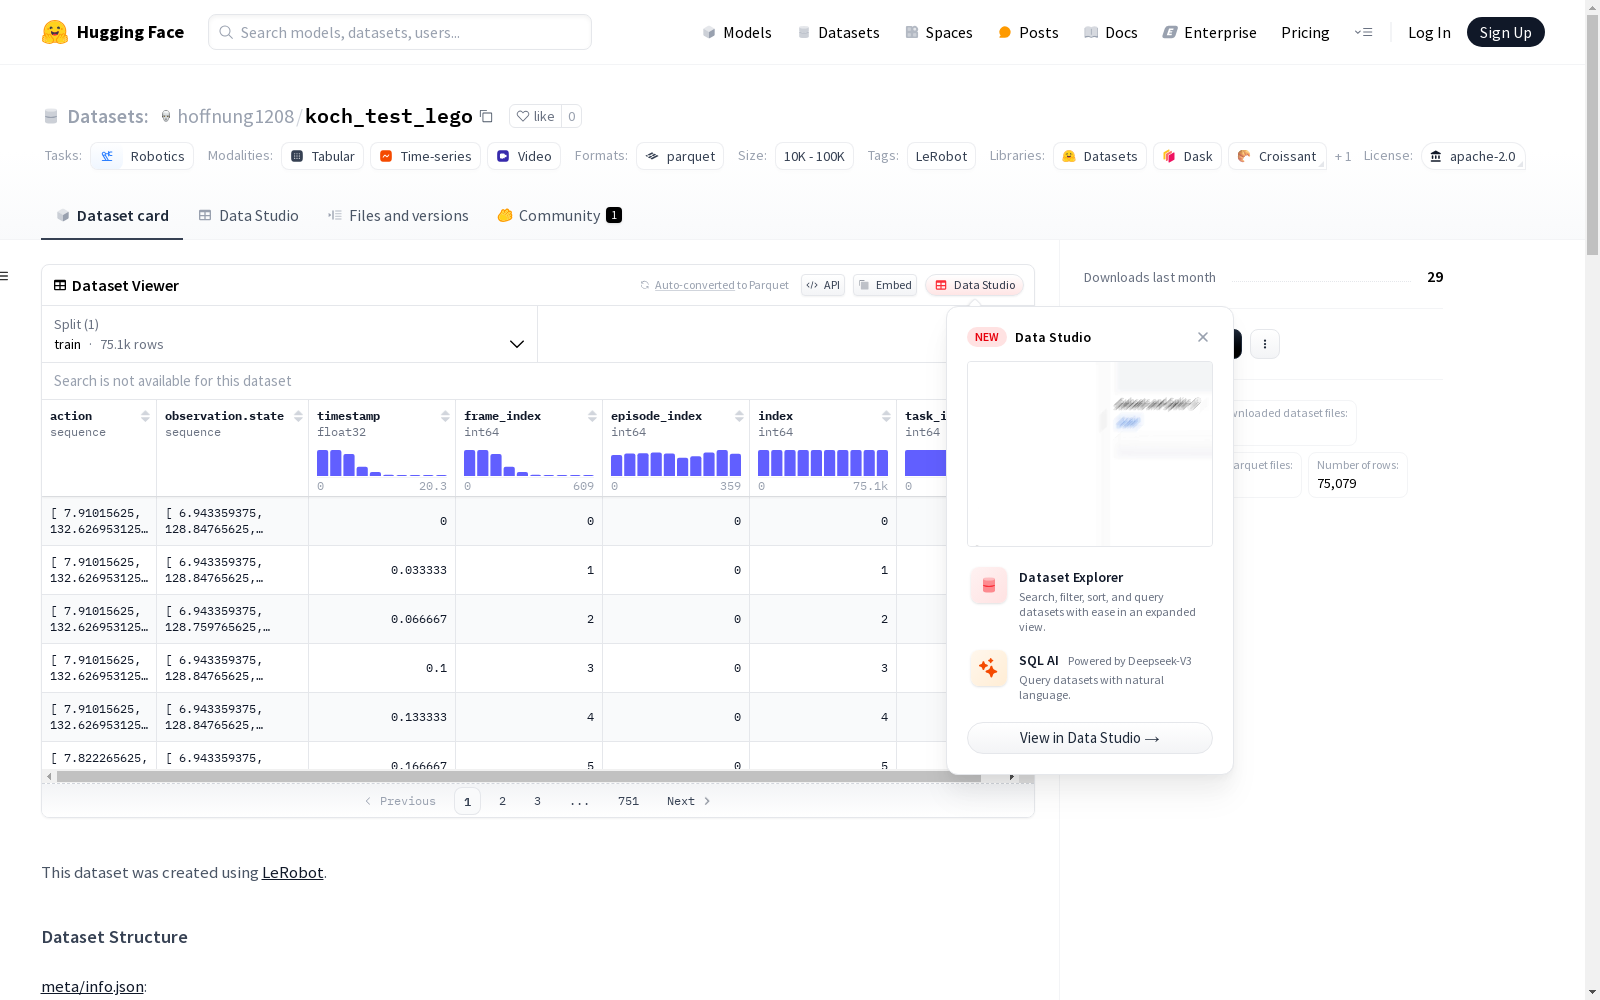The width and height of the screenshot is (1600, 1000).
Task: Focus the search models, datasets, users field
Action: tap(400, 32)
